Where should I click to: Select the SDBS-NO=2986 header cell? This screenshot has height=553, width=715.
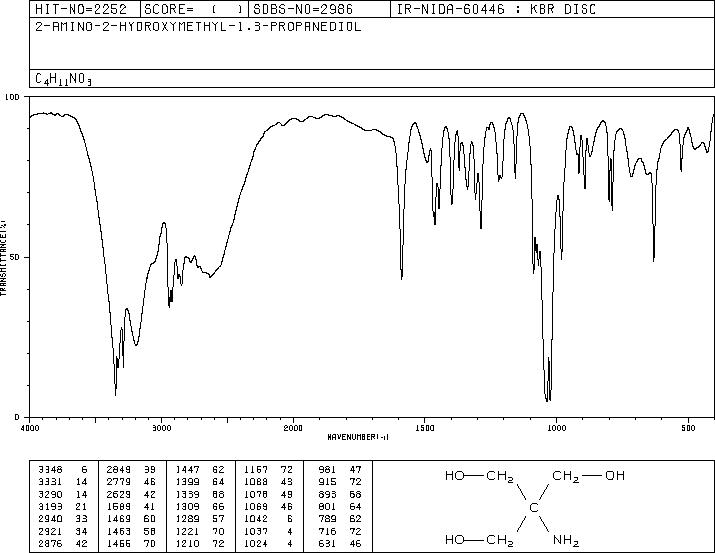(303, 9)
